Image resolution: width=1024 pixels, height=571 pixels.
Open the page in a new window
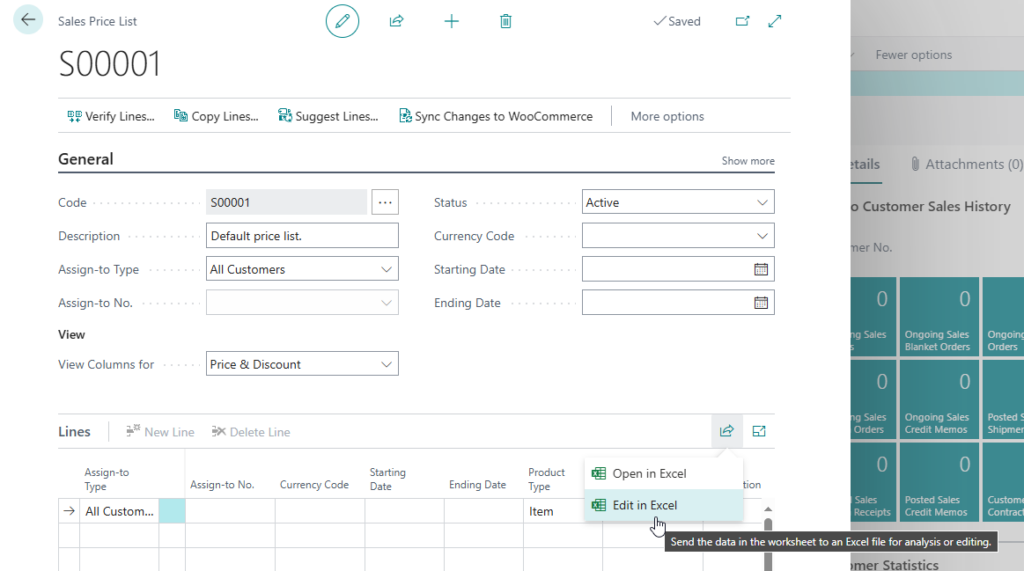coord(743,21)
